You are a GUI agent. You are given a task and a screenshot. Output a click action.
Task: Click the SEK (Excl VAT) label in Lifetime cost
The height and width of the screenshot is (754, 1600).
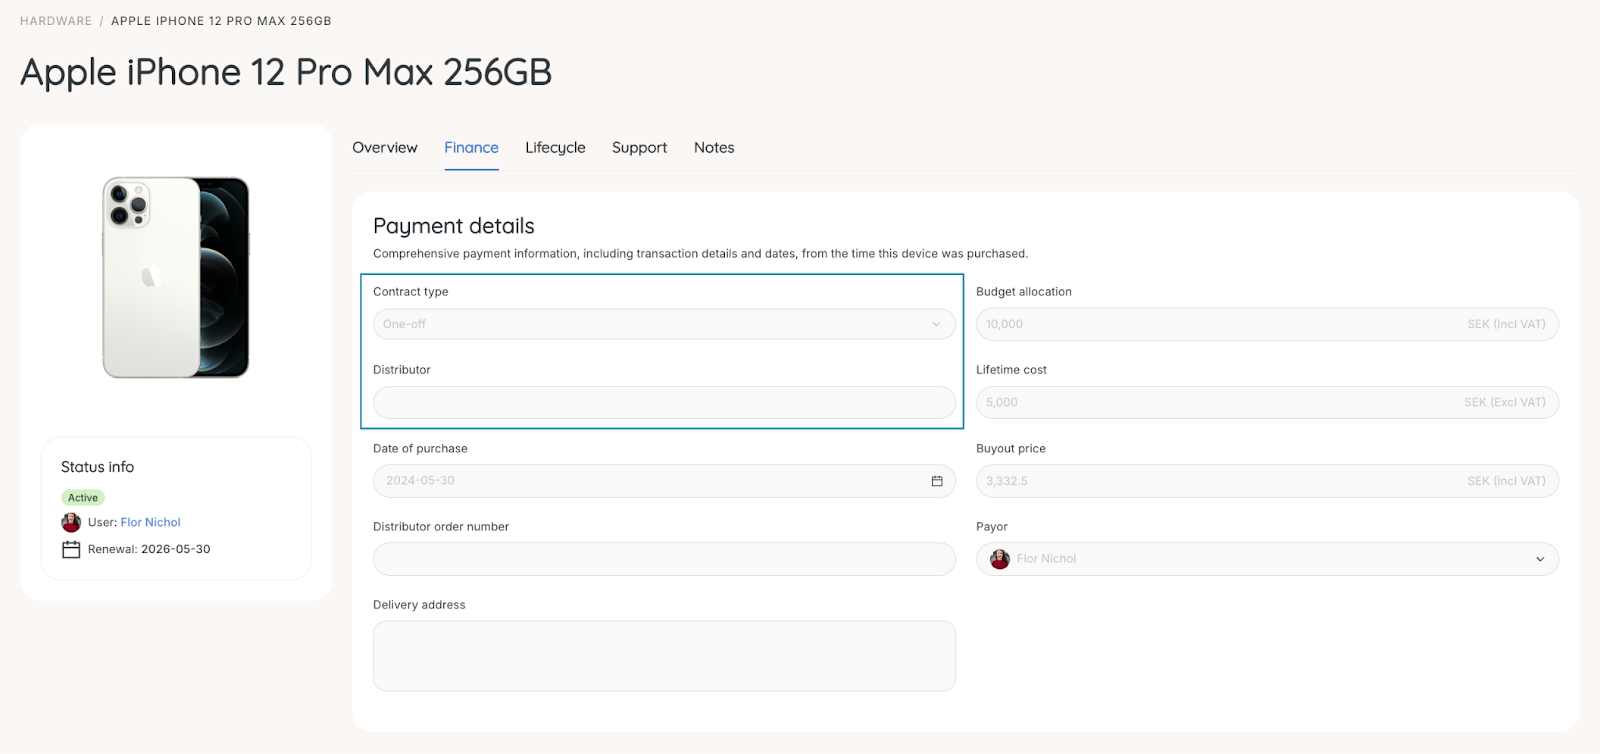(x=1505, y=402)
